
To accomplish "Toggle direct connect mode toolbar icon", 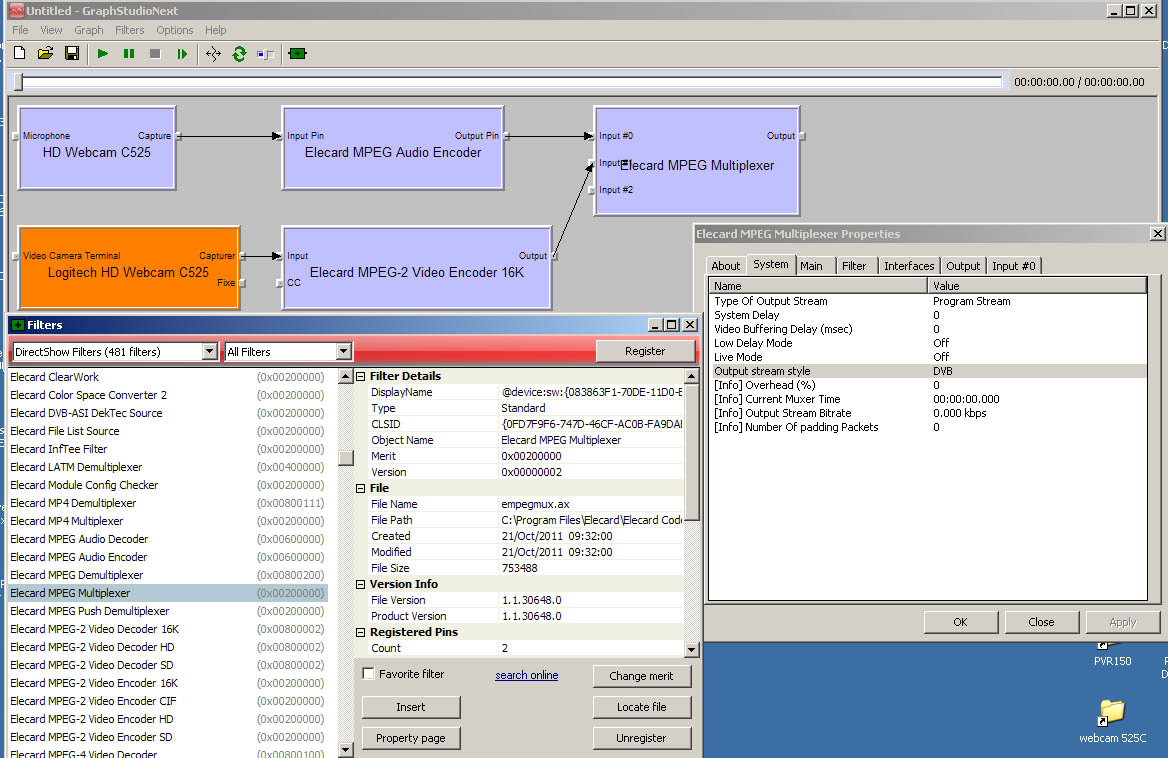I will pyautogui.click(x=213, y=54).
